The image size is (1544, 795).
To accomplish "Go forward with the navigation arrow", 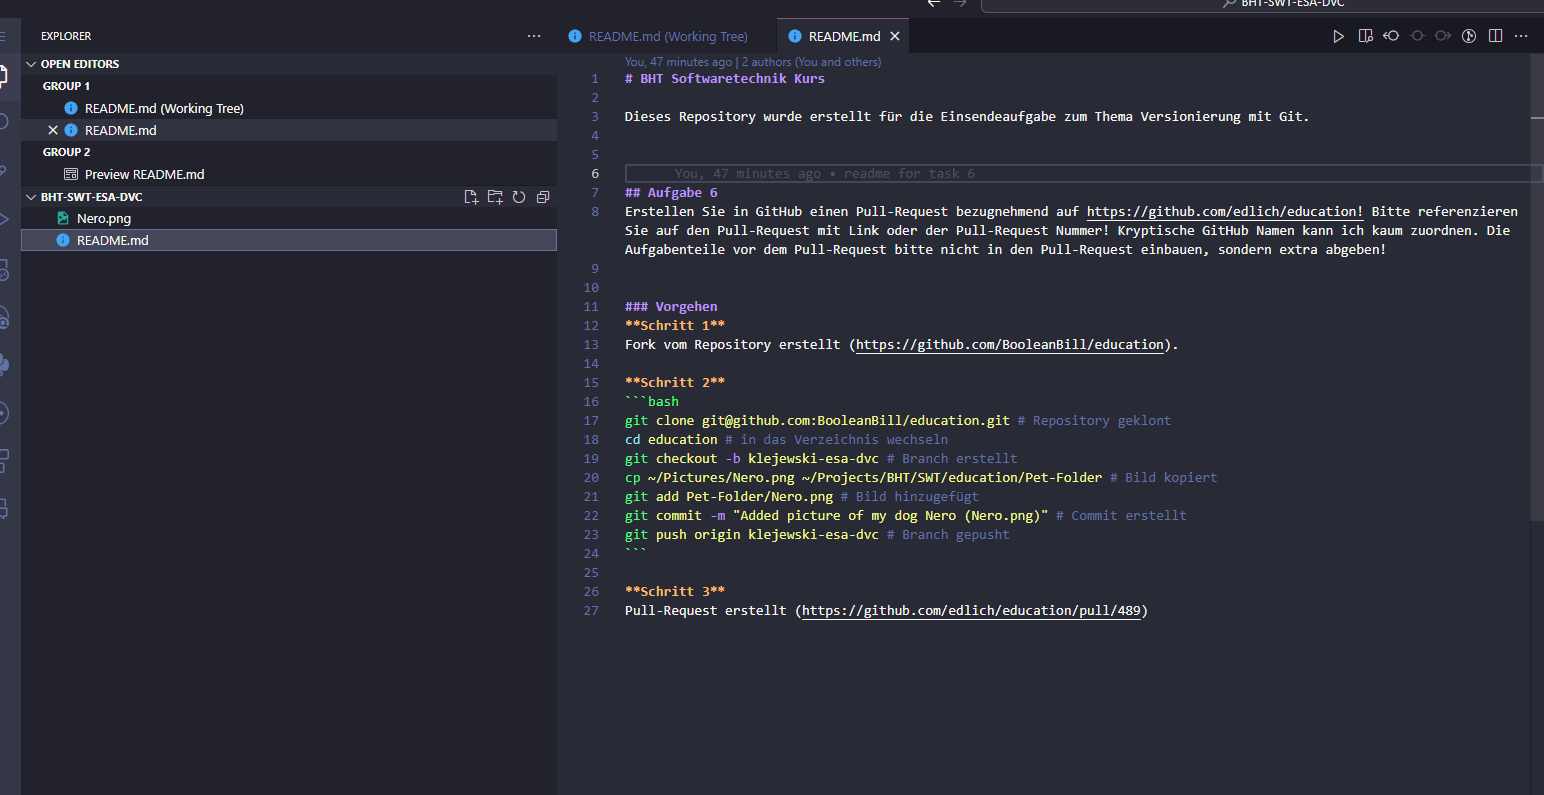I will pos(960,3).
